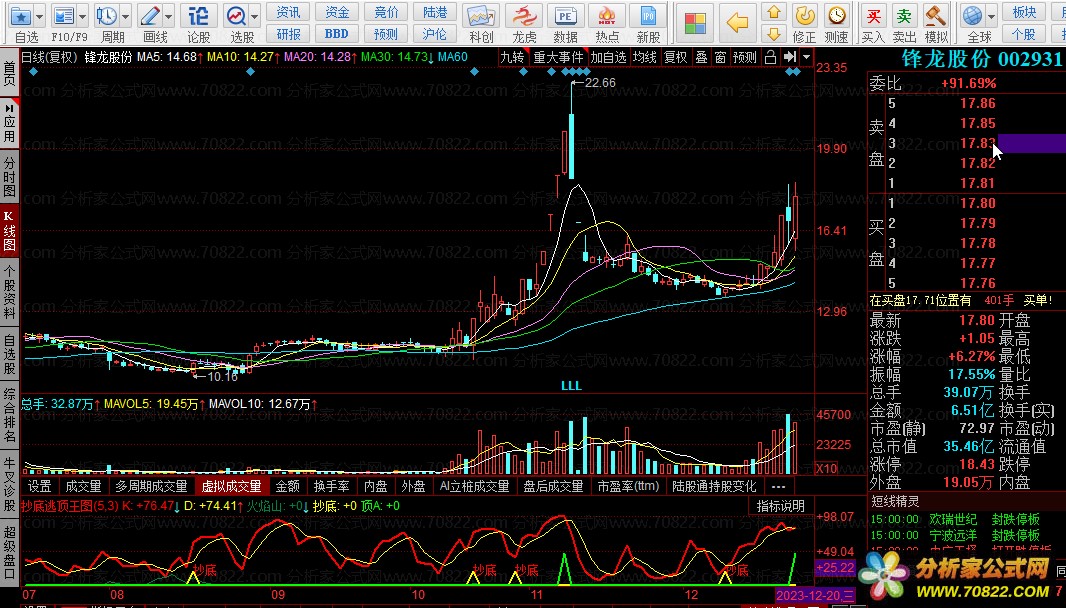The image size is (1066, 608).
Task: Click the jump-to-end arrow icon above chart
Action: click(x=789, y=57)
